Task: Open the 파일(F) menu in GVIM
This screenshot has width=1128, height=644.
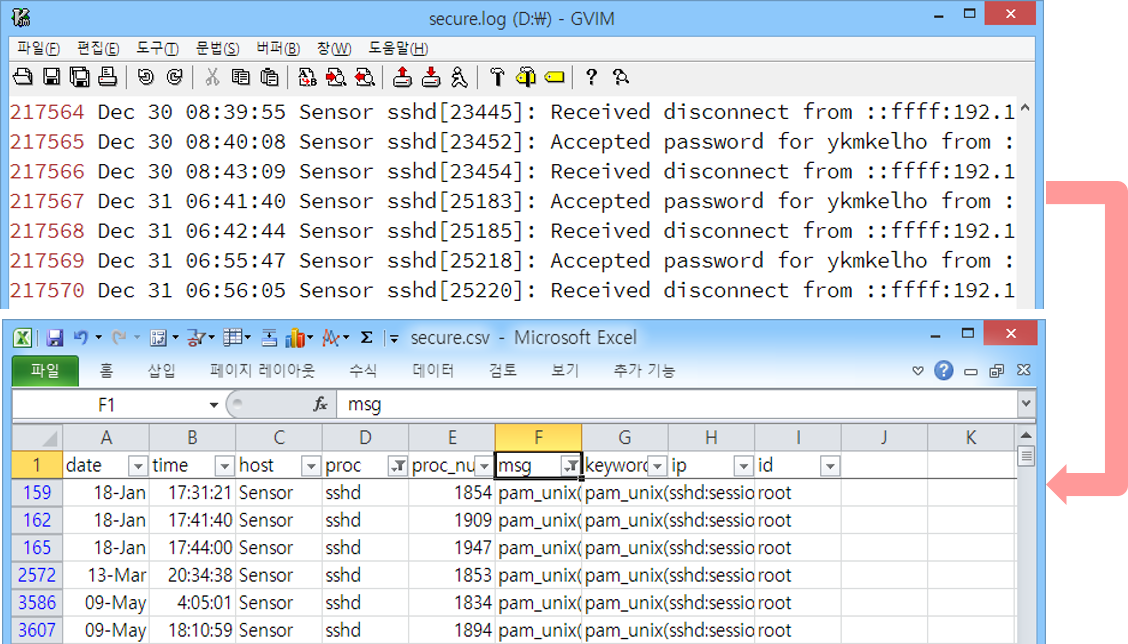Action: coord(38,48)
